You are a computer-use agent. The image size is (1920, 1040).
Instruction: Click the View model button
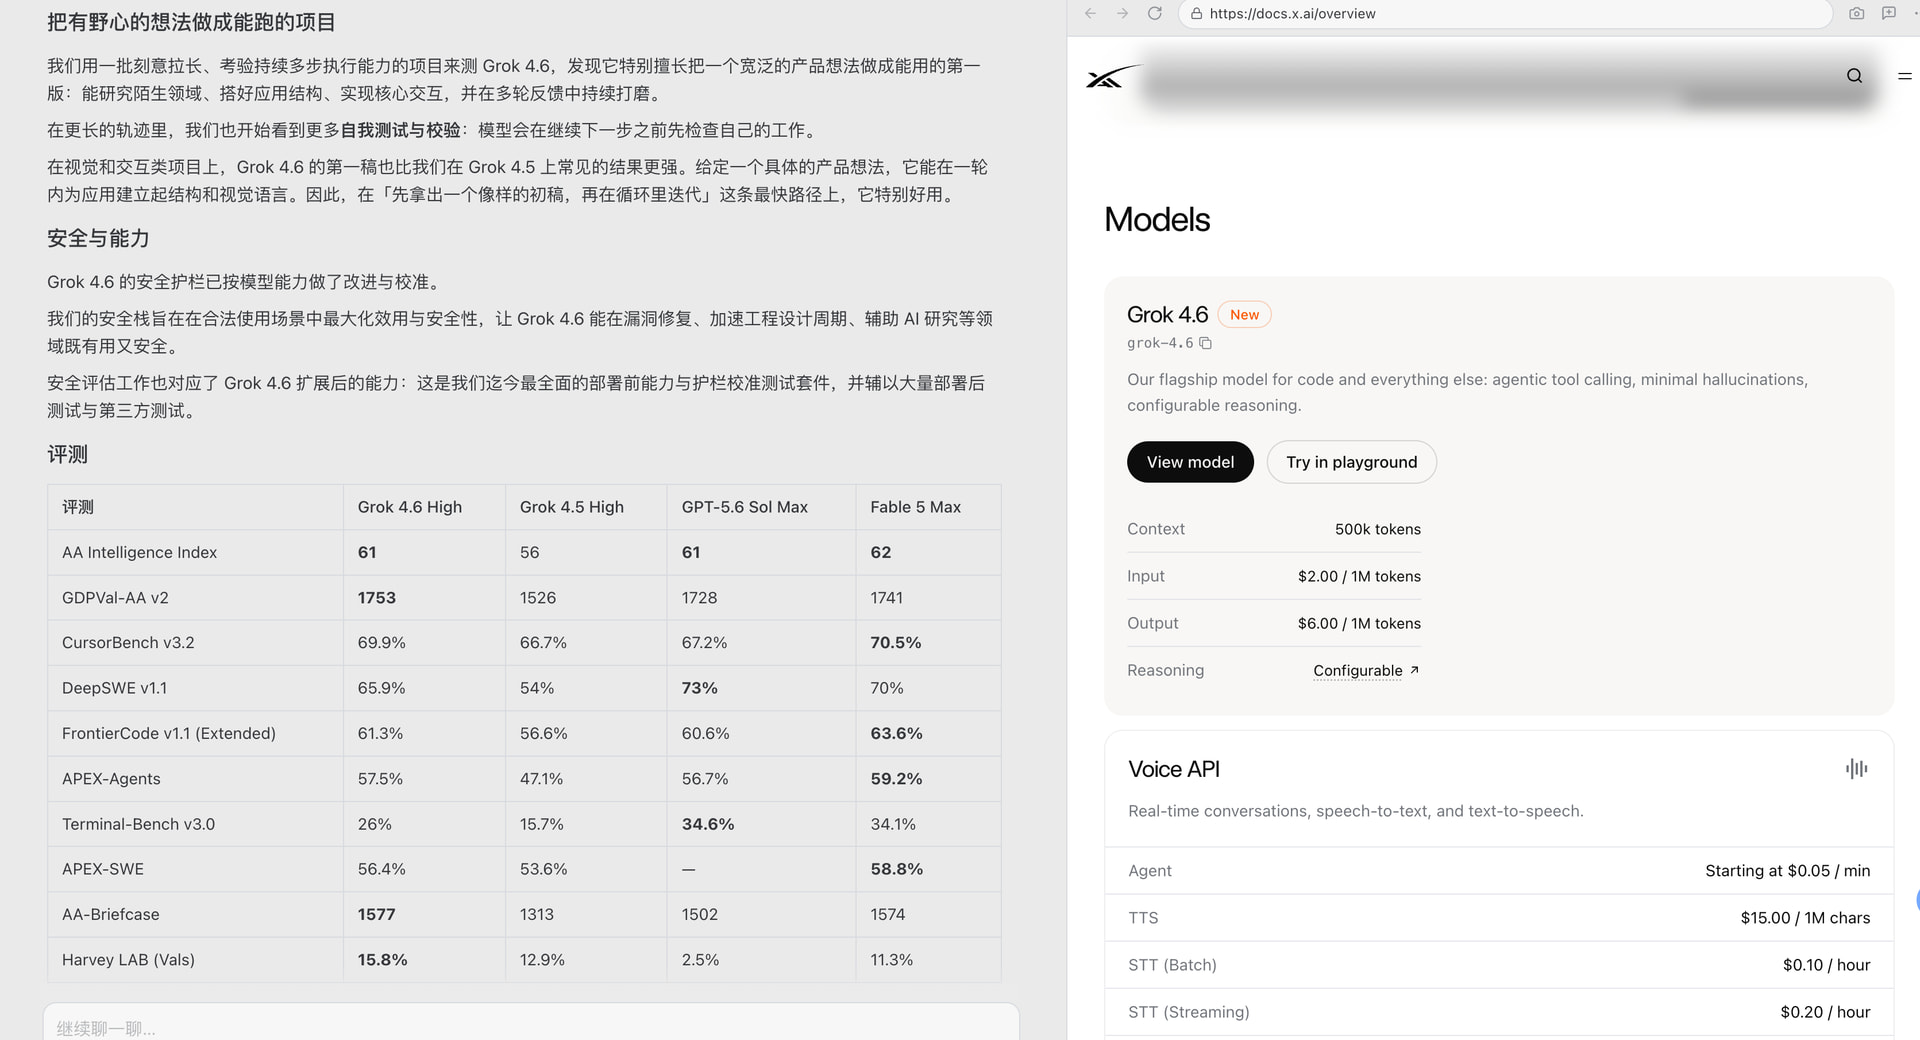[x=1190, y=462]
